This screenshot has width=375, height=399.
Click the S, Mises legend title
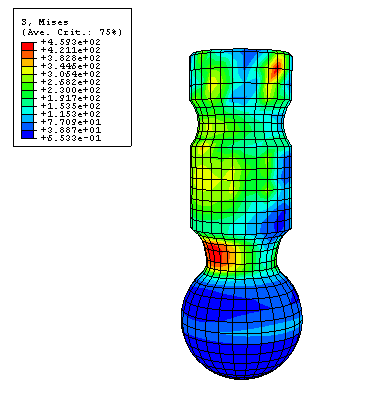45,22
